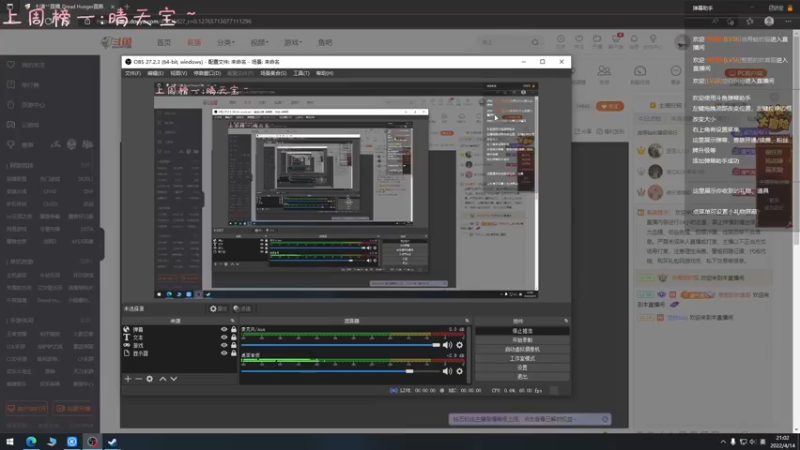Mute the 麦克风/Aux speaker icon
Image resolution: width=800 pixels, height=450 pixels.
[x=447, y=345]
